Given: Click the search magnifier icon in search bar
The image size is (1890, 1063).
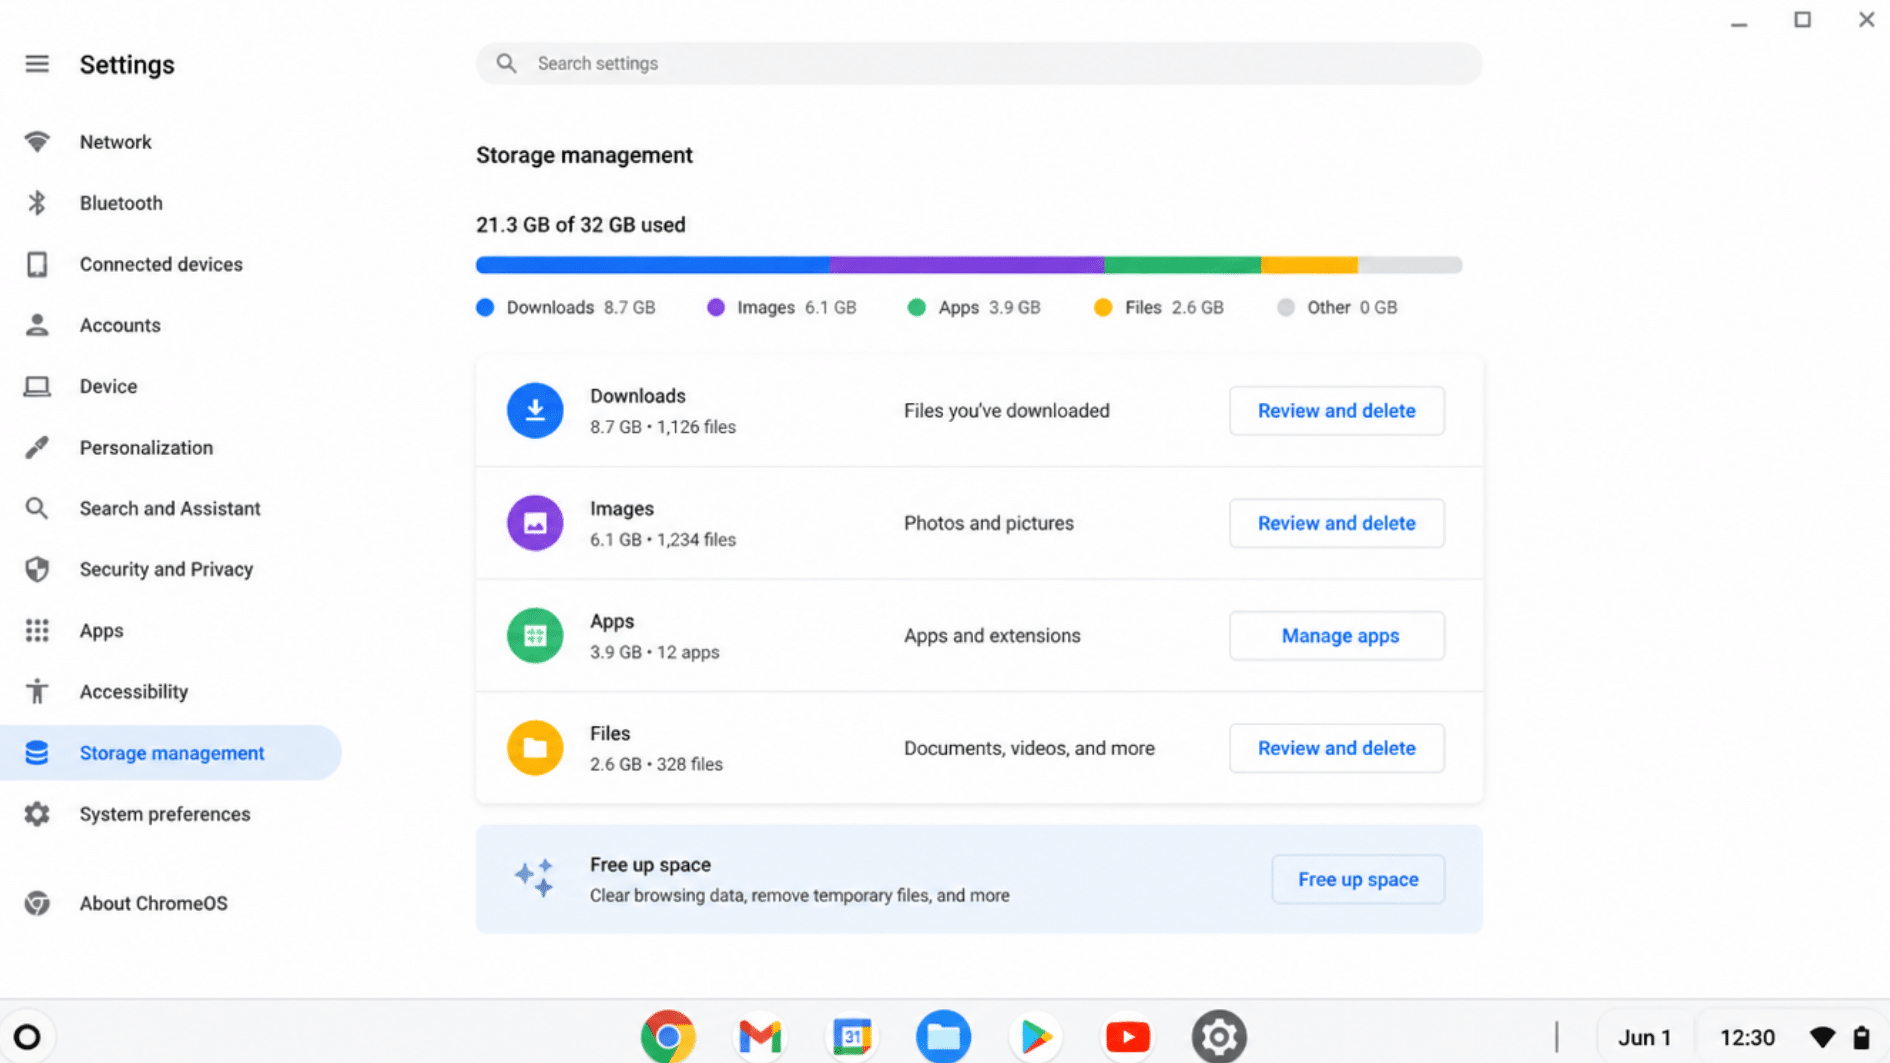Looking at the screenshot, I should [x=507, y=63].
